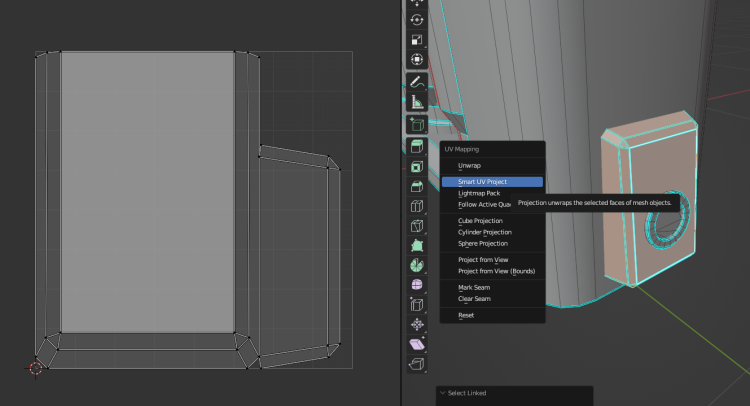Select the Add Cube tool
The width and height of the screenshot is (750, 406).
(417, 125)
